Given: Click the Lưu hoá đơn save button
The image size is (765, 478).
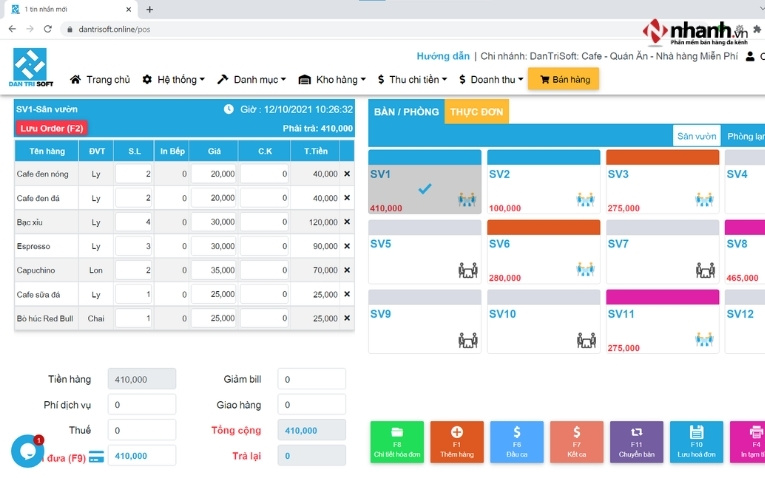Looking at the screenshot, I should (x=696, y=441).
